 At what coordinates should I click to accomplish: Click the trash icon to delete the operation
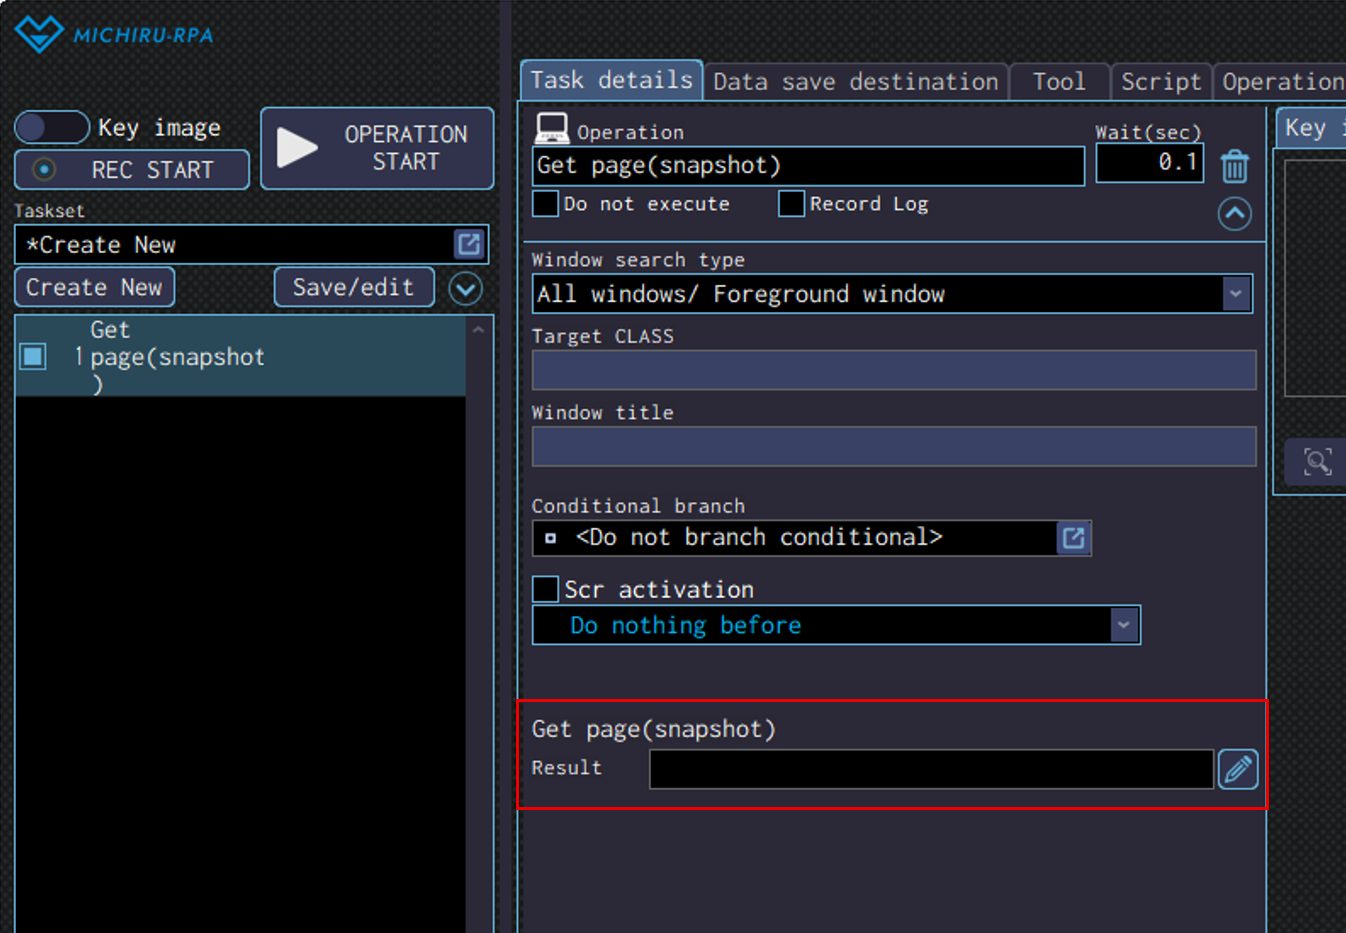(x=1235, y=166)
